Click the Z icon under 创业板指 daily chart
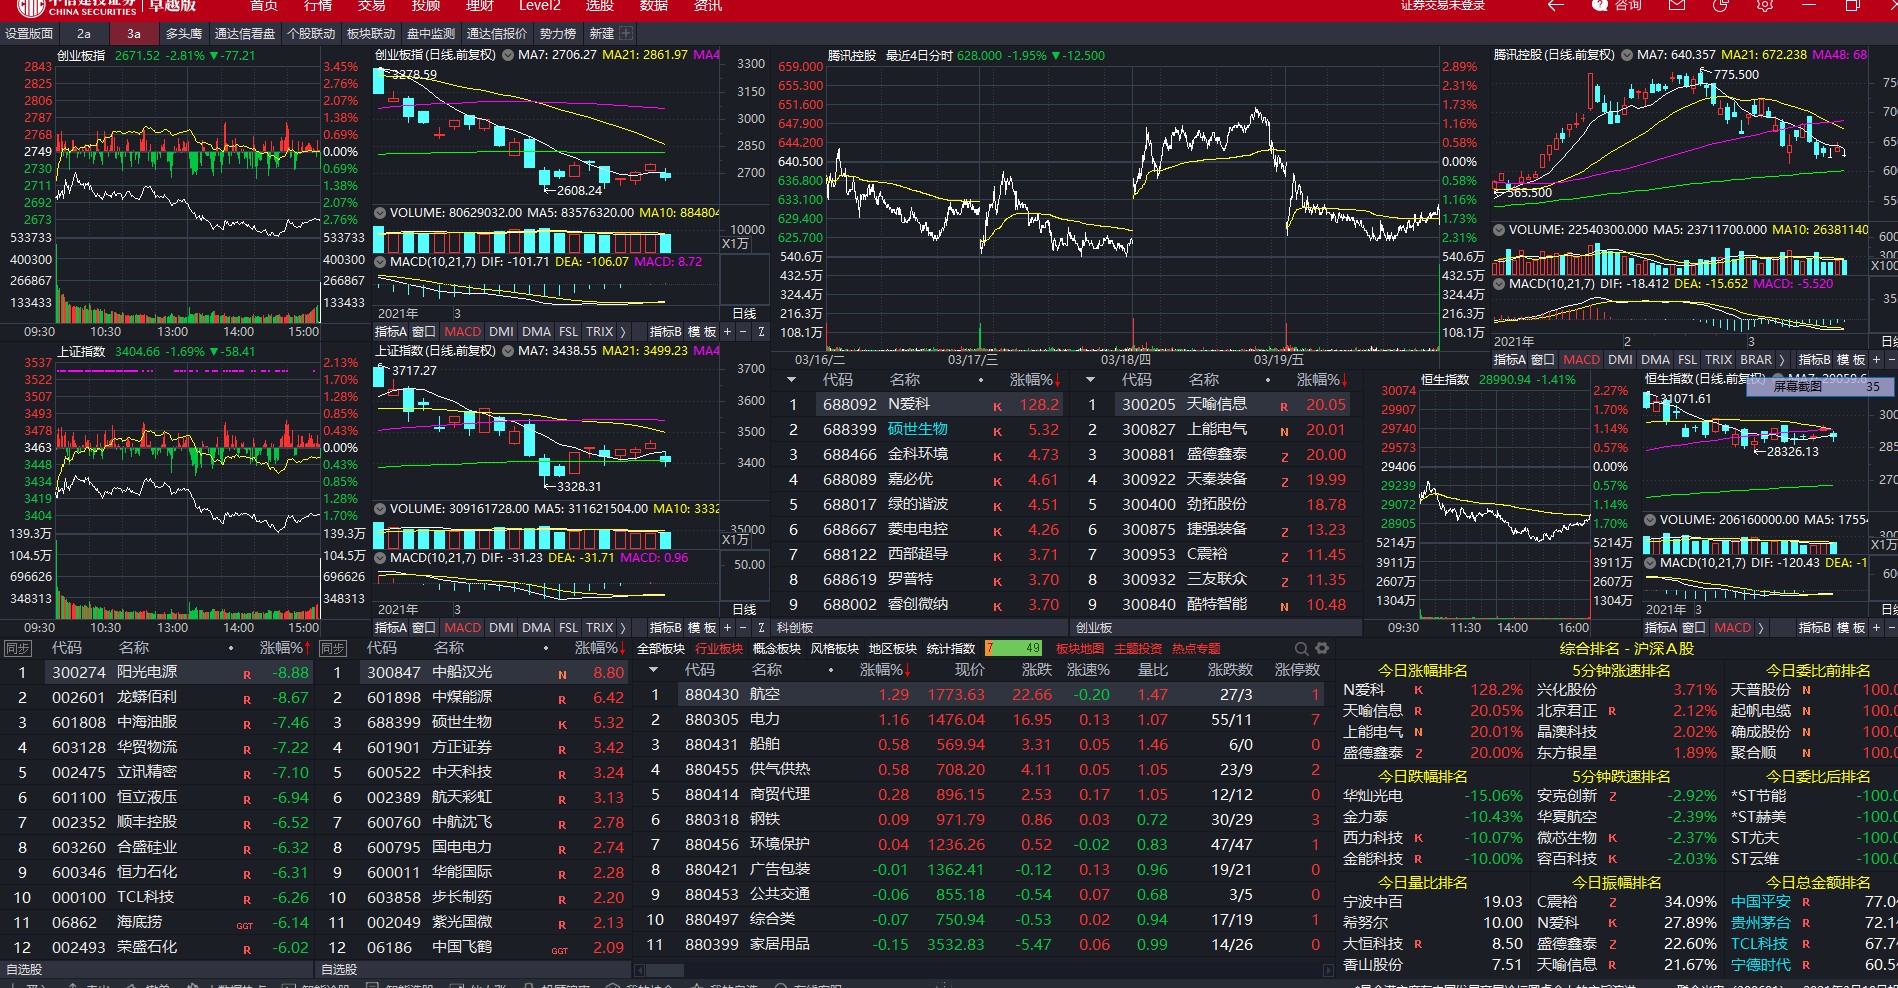This screenshot has height=988, width=1898. pyautogui.click(x=761, y=332)
